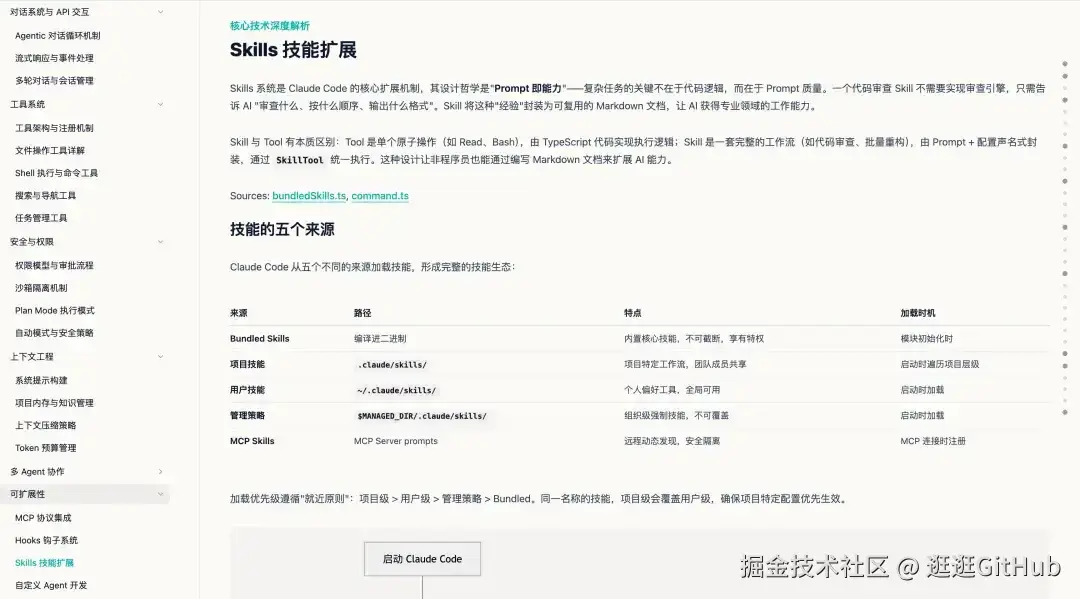The height and width of the screenshot is (599, 1080).
Task: Click the 可扩展性 section label
Action: 28,494
